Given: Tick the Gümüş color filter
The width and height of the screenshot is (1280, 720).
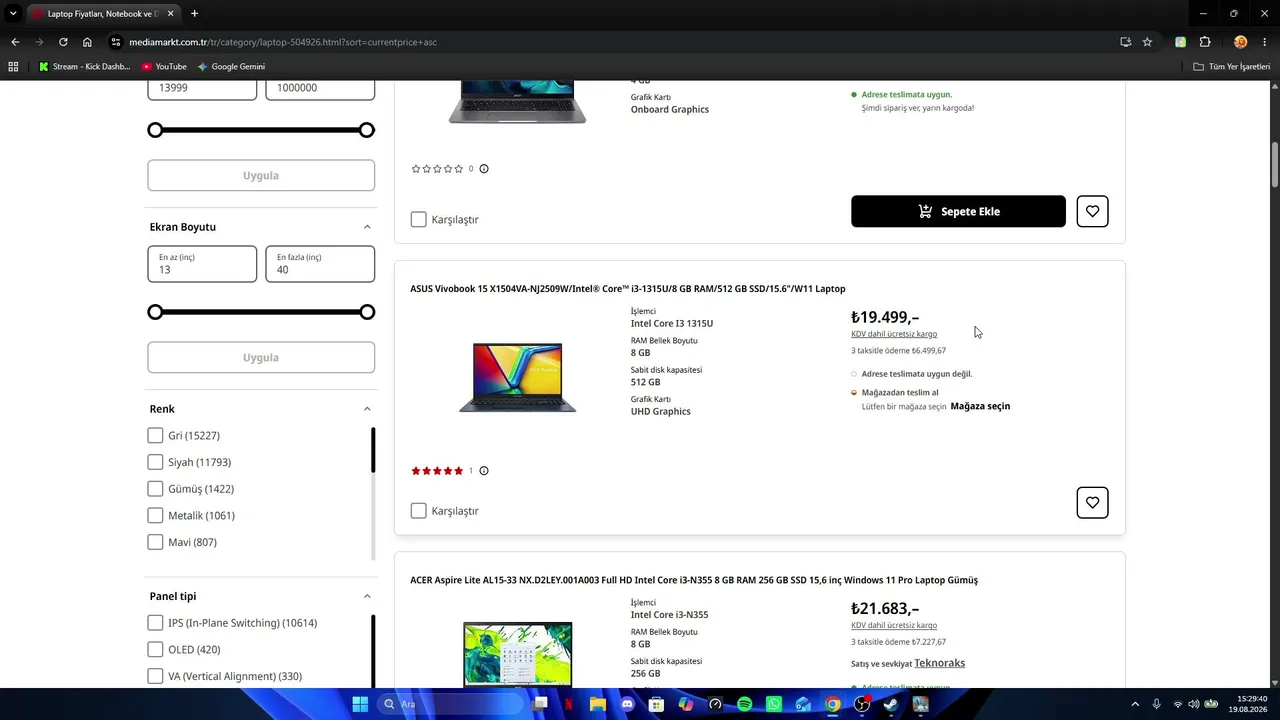Looking at the screenshot, I should tap(155, 489).
